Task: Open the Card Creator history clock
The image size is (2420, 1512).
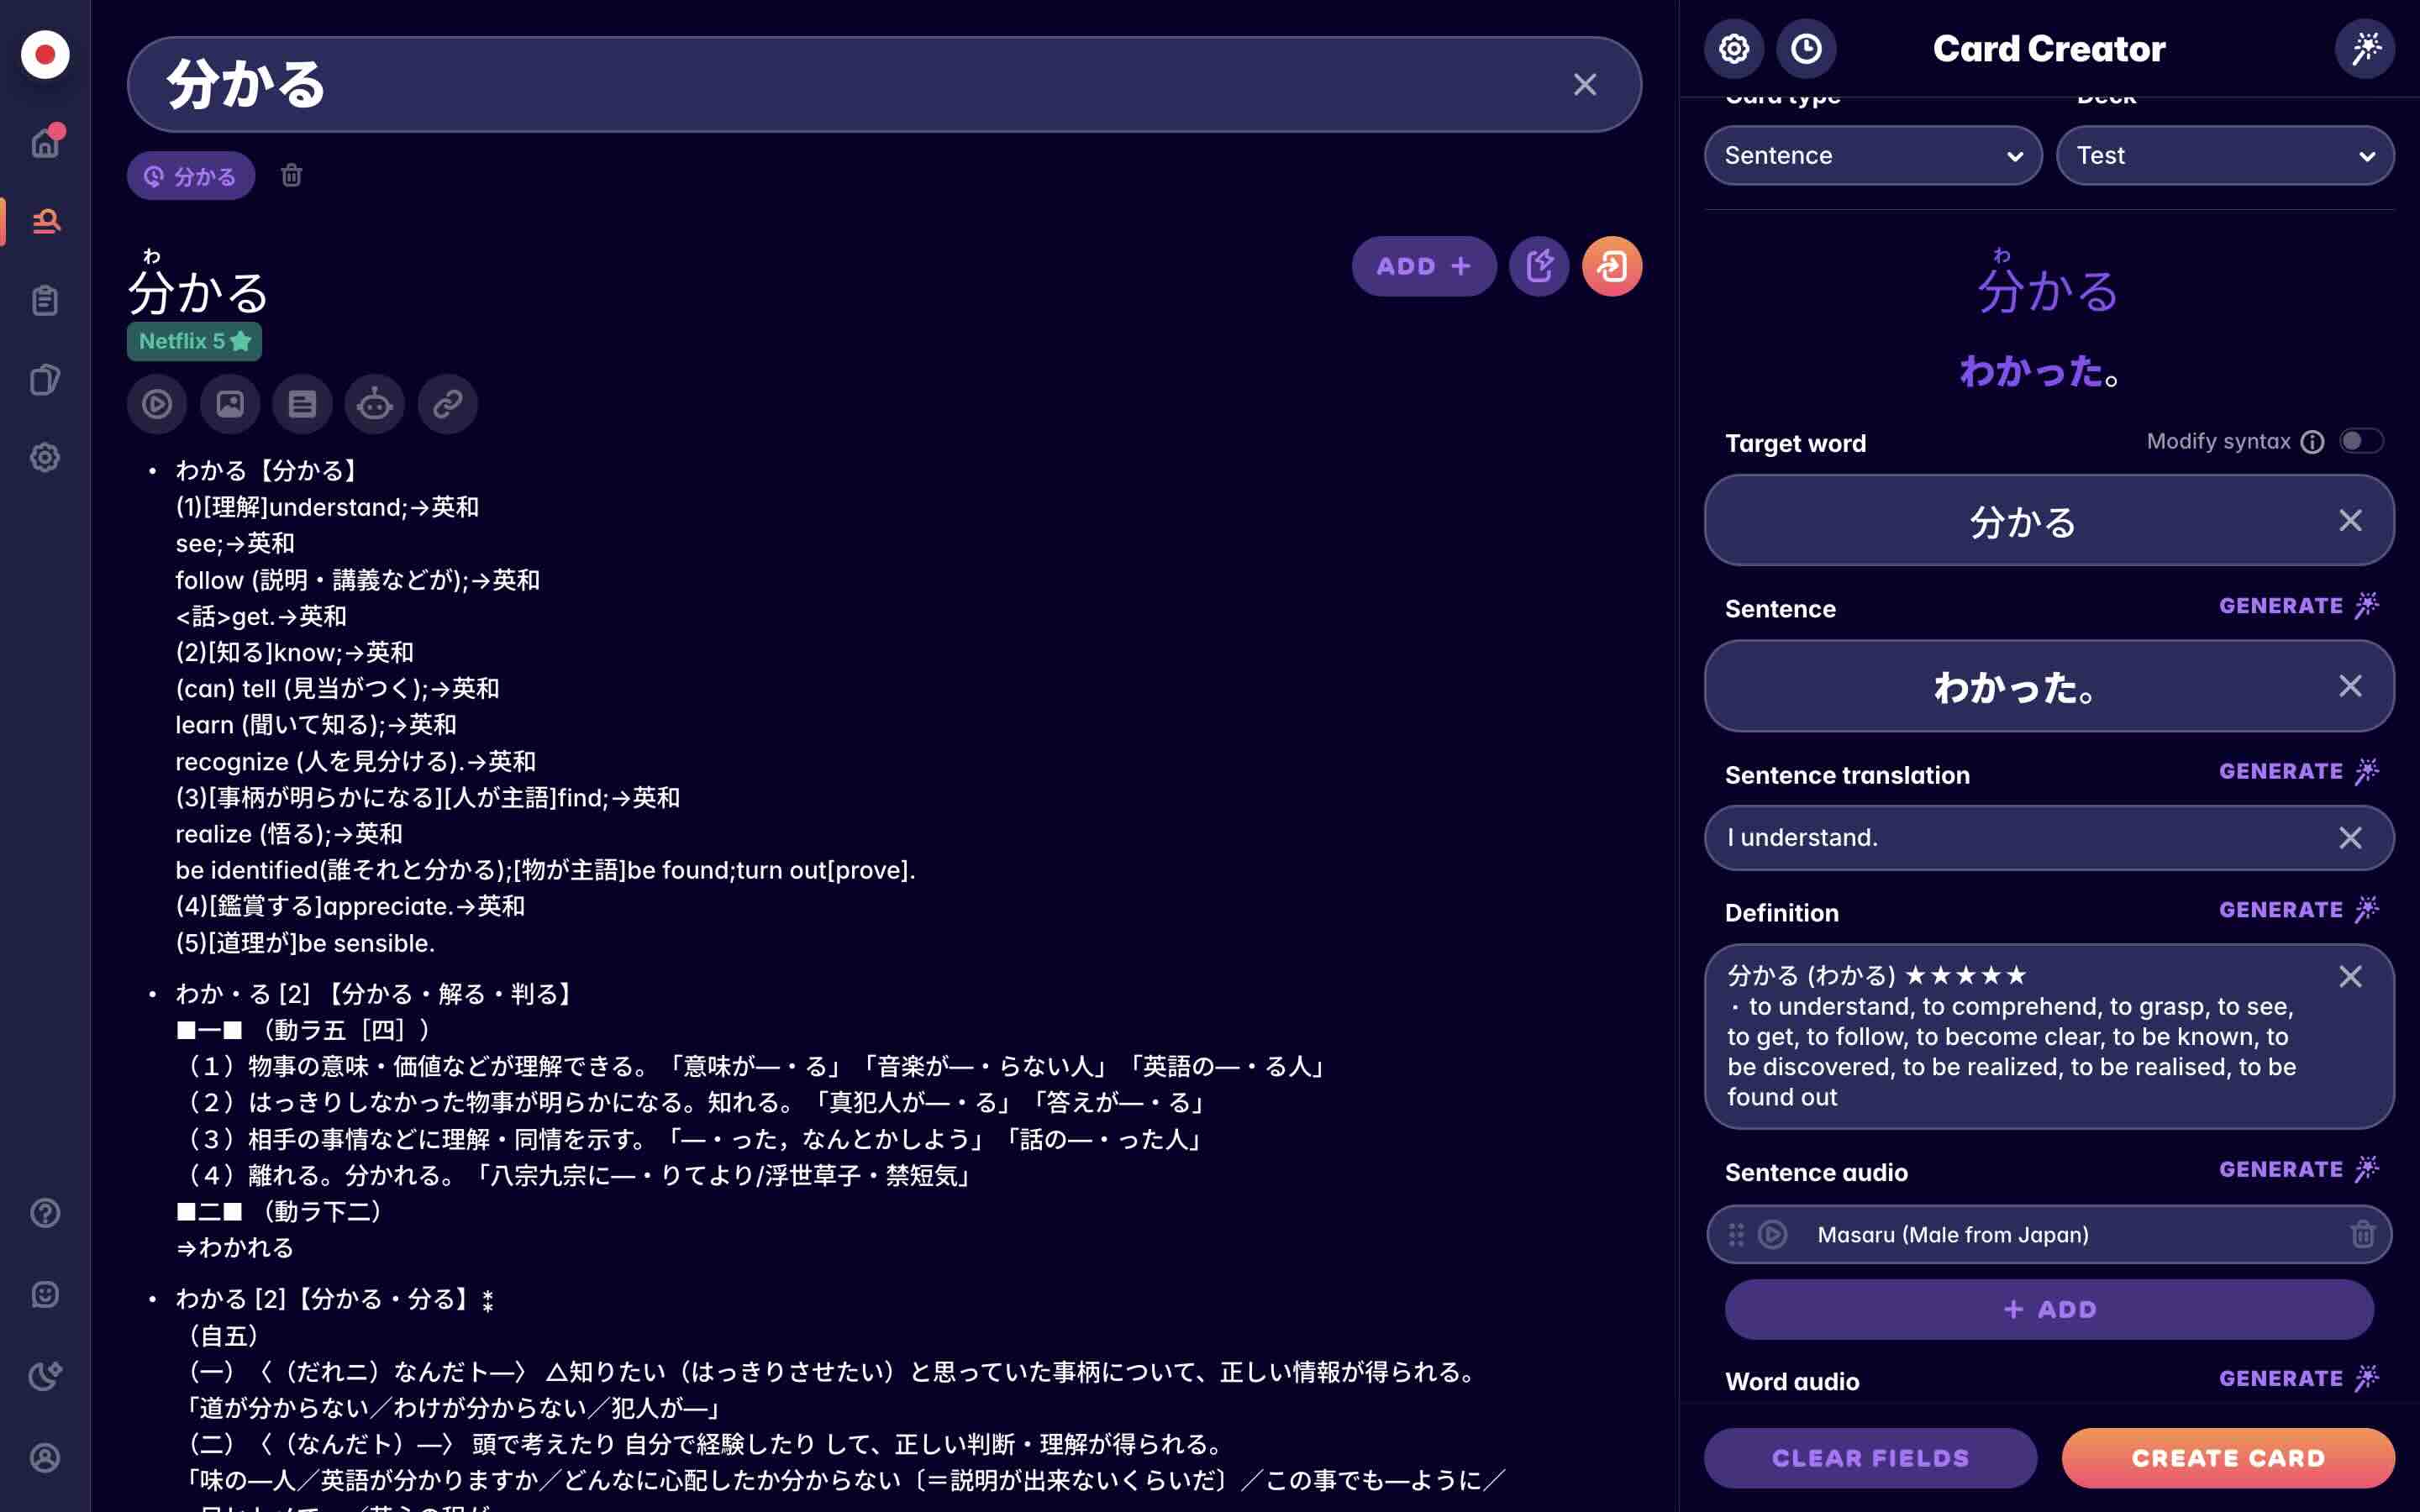Action: tap(1806, 48)
